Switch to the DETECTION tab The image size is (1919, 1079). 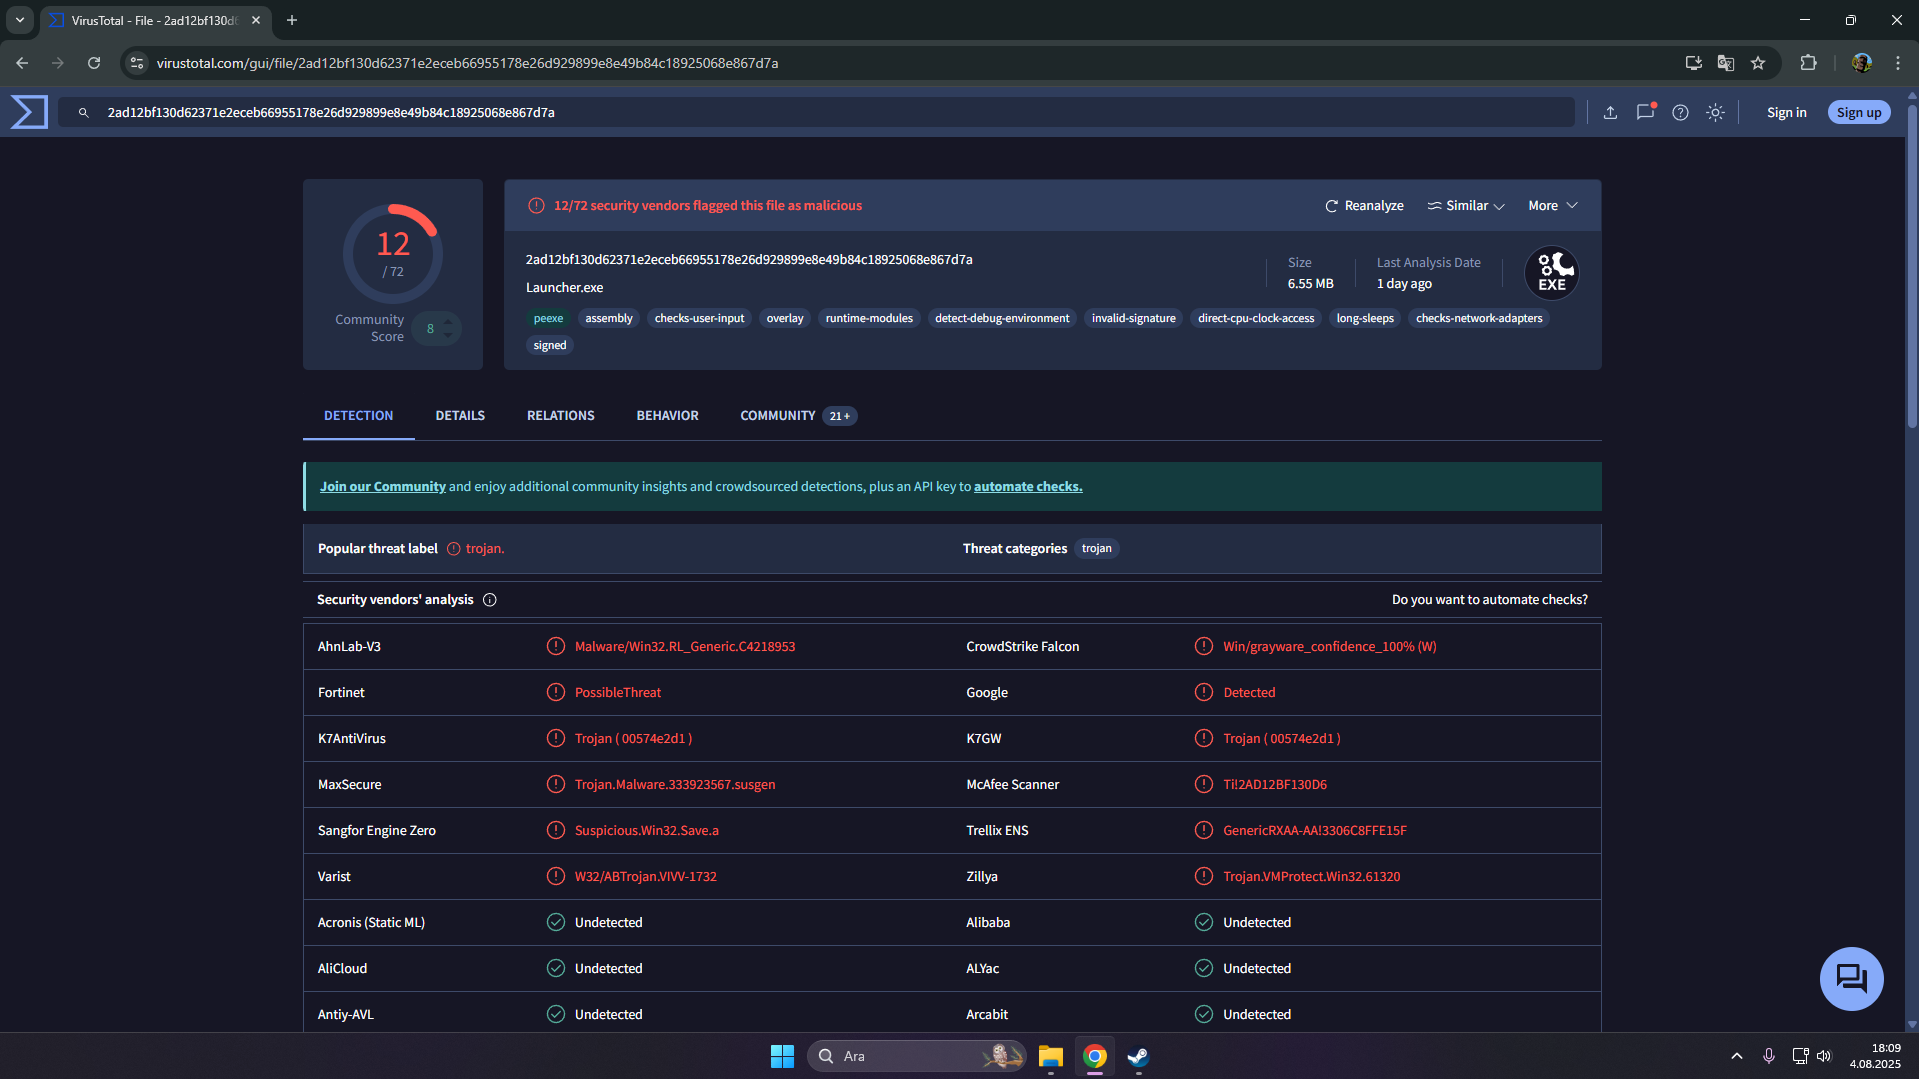click(x=358, y=416)
